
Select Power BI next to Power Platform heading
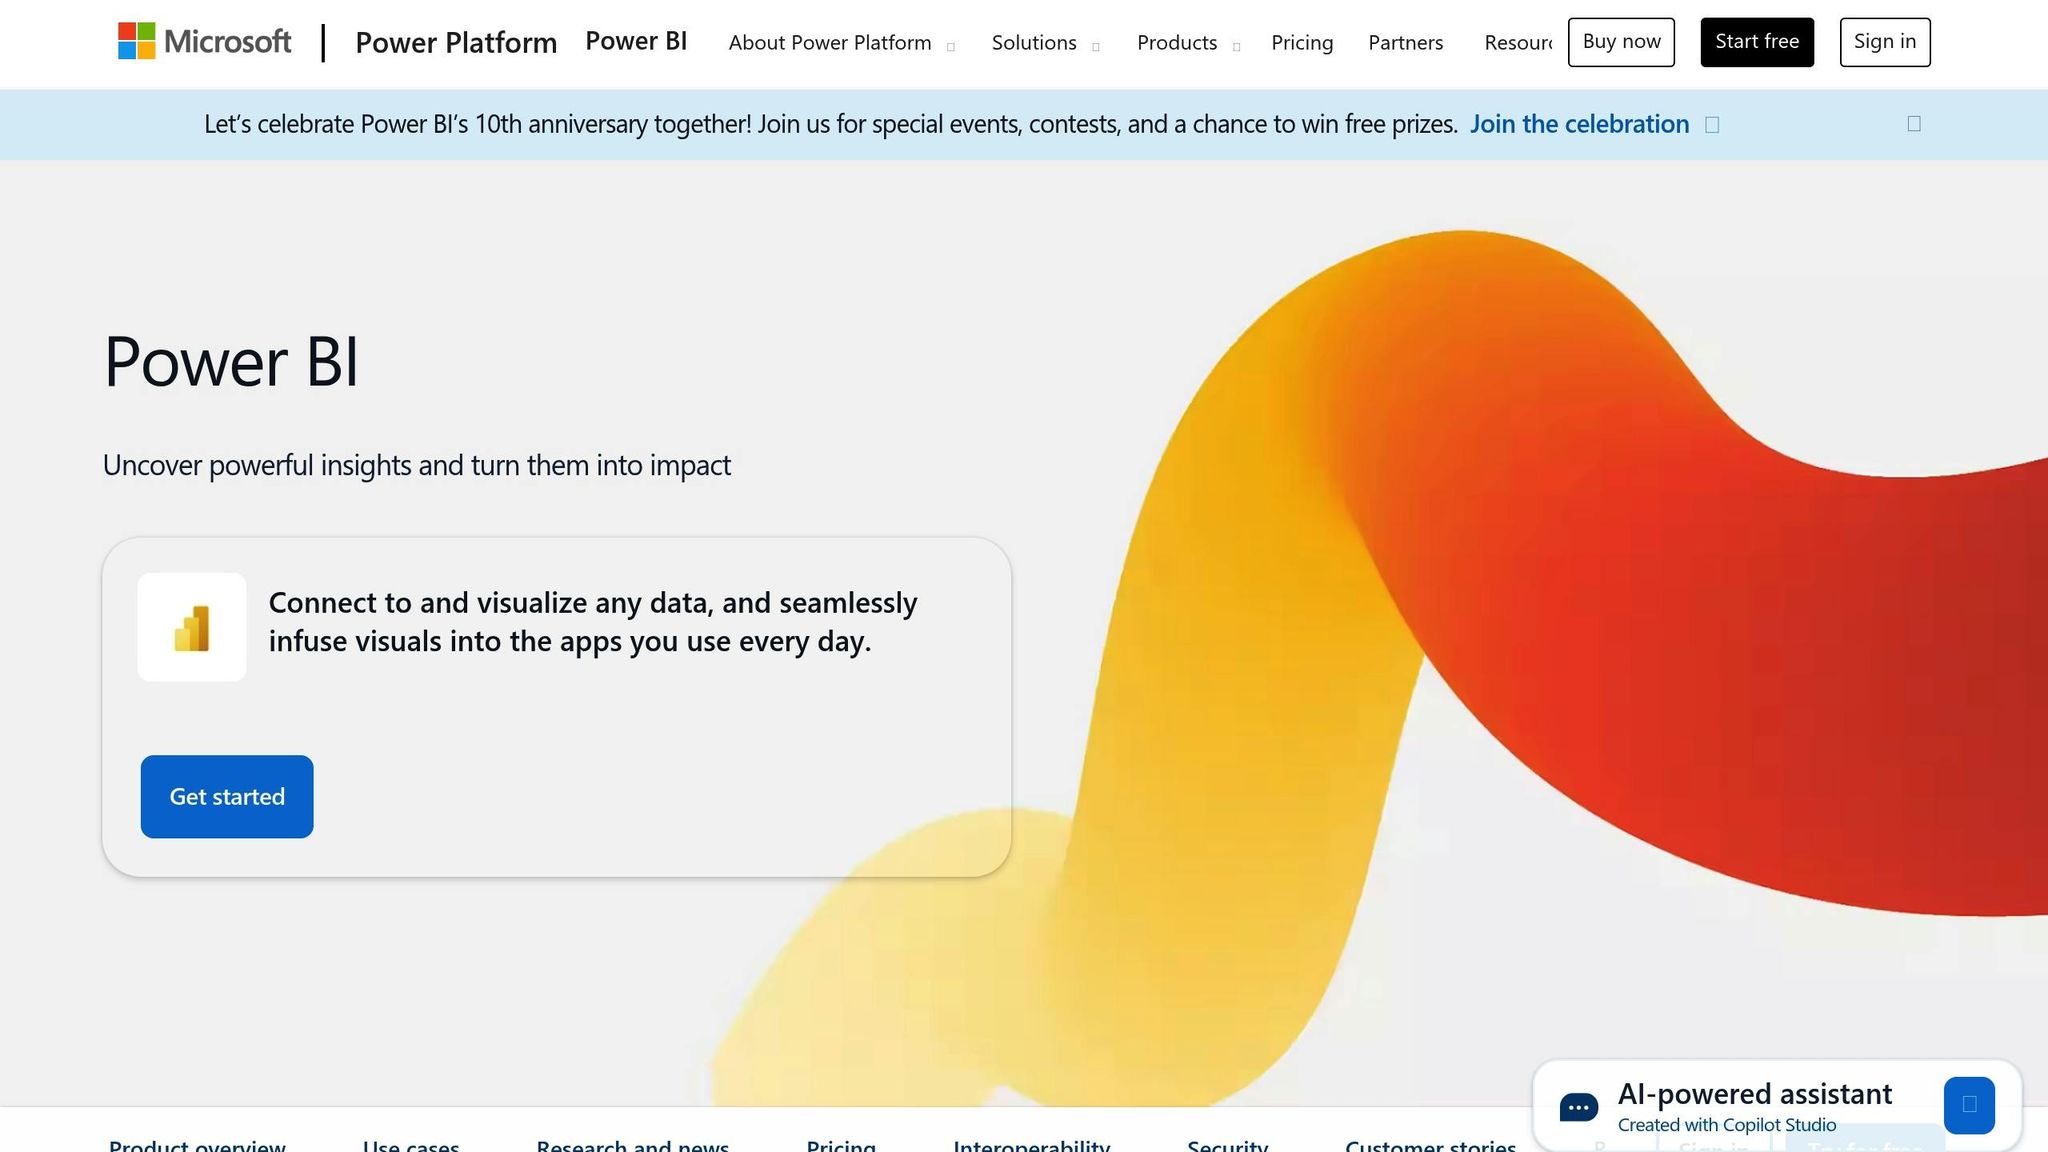[x=637, y=41]
